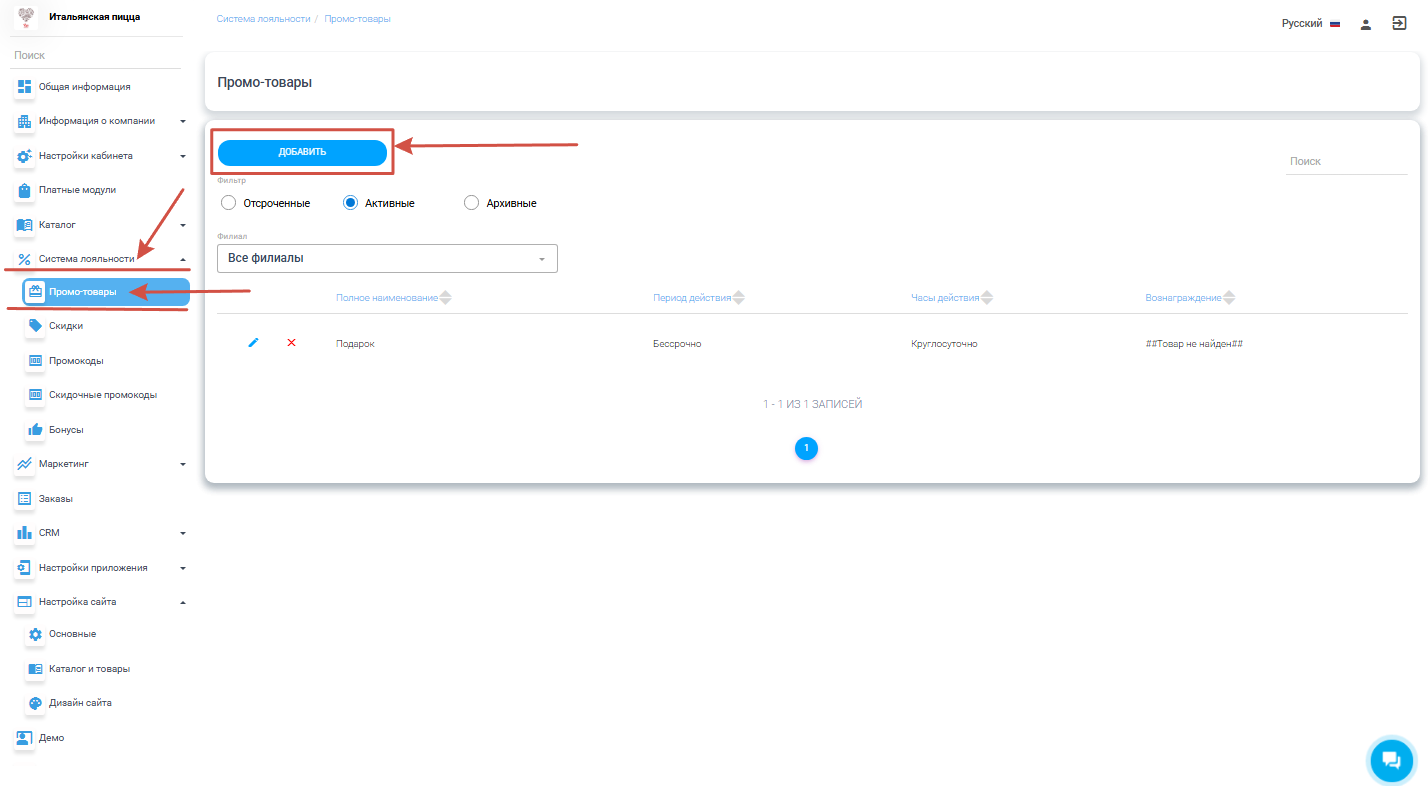Image resolution: width=1428 pixels, height=786 pixels.
Task: Go to Заказы in the sidebar
Action: [x=56, y=499]
